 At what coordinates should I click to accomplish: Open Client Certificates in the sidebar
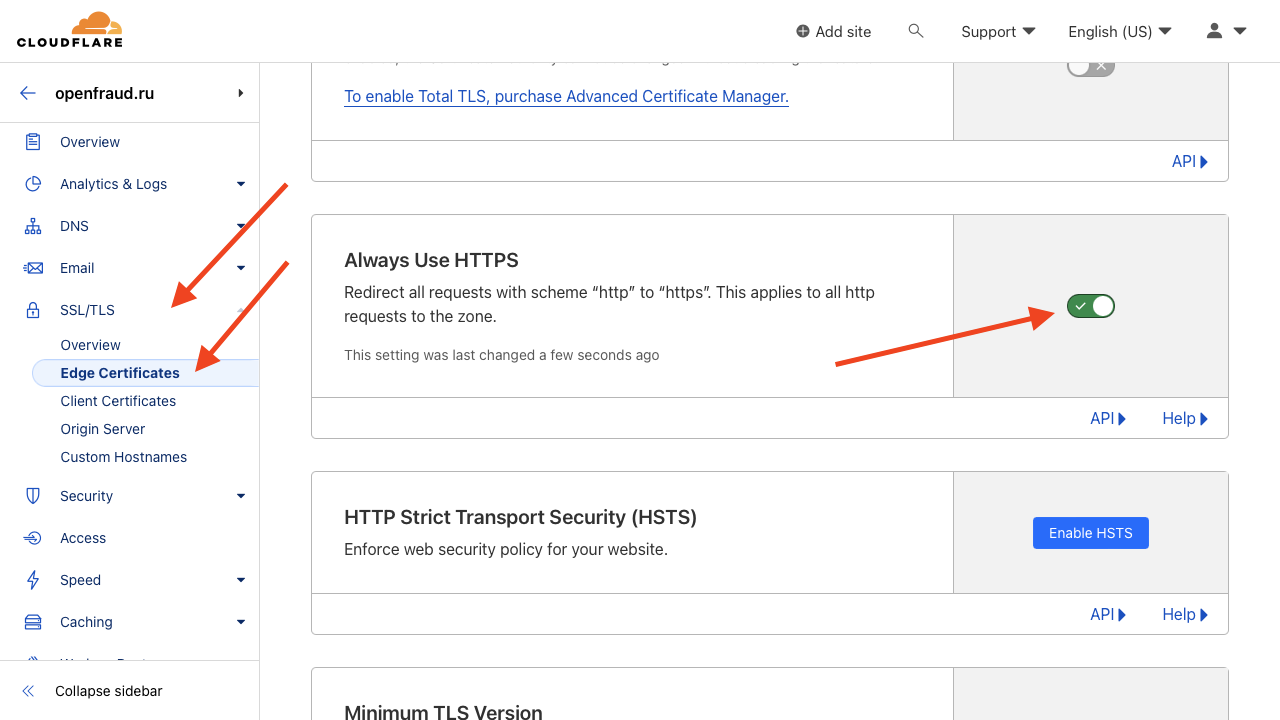coord(118,401)
